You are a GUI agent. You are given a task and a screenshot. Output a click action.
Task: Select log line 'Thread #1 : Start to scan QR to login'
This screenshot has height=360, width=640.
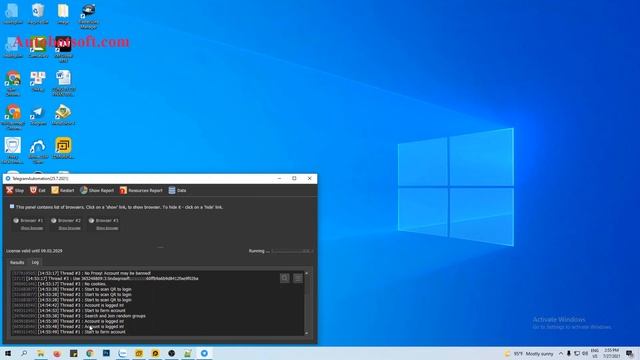(72, 289)
